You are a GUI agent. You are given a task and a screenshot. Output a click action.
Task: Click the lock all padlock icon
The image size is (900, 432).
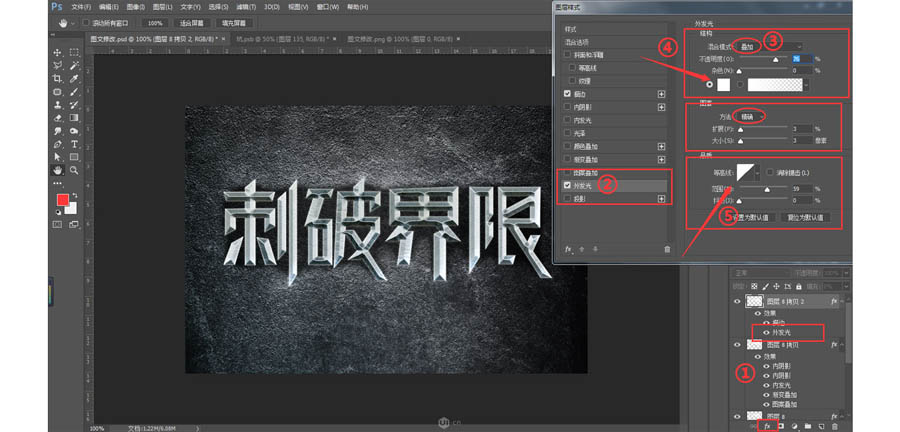(797, 286)
